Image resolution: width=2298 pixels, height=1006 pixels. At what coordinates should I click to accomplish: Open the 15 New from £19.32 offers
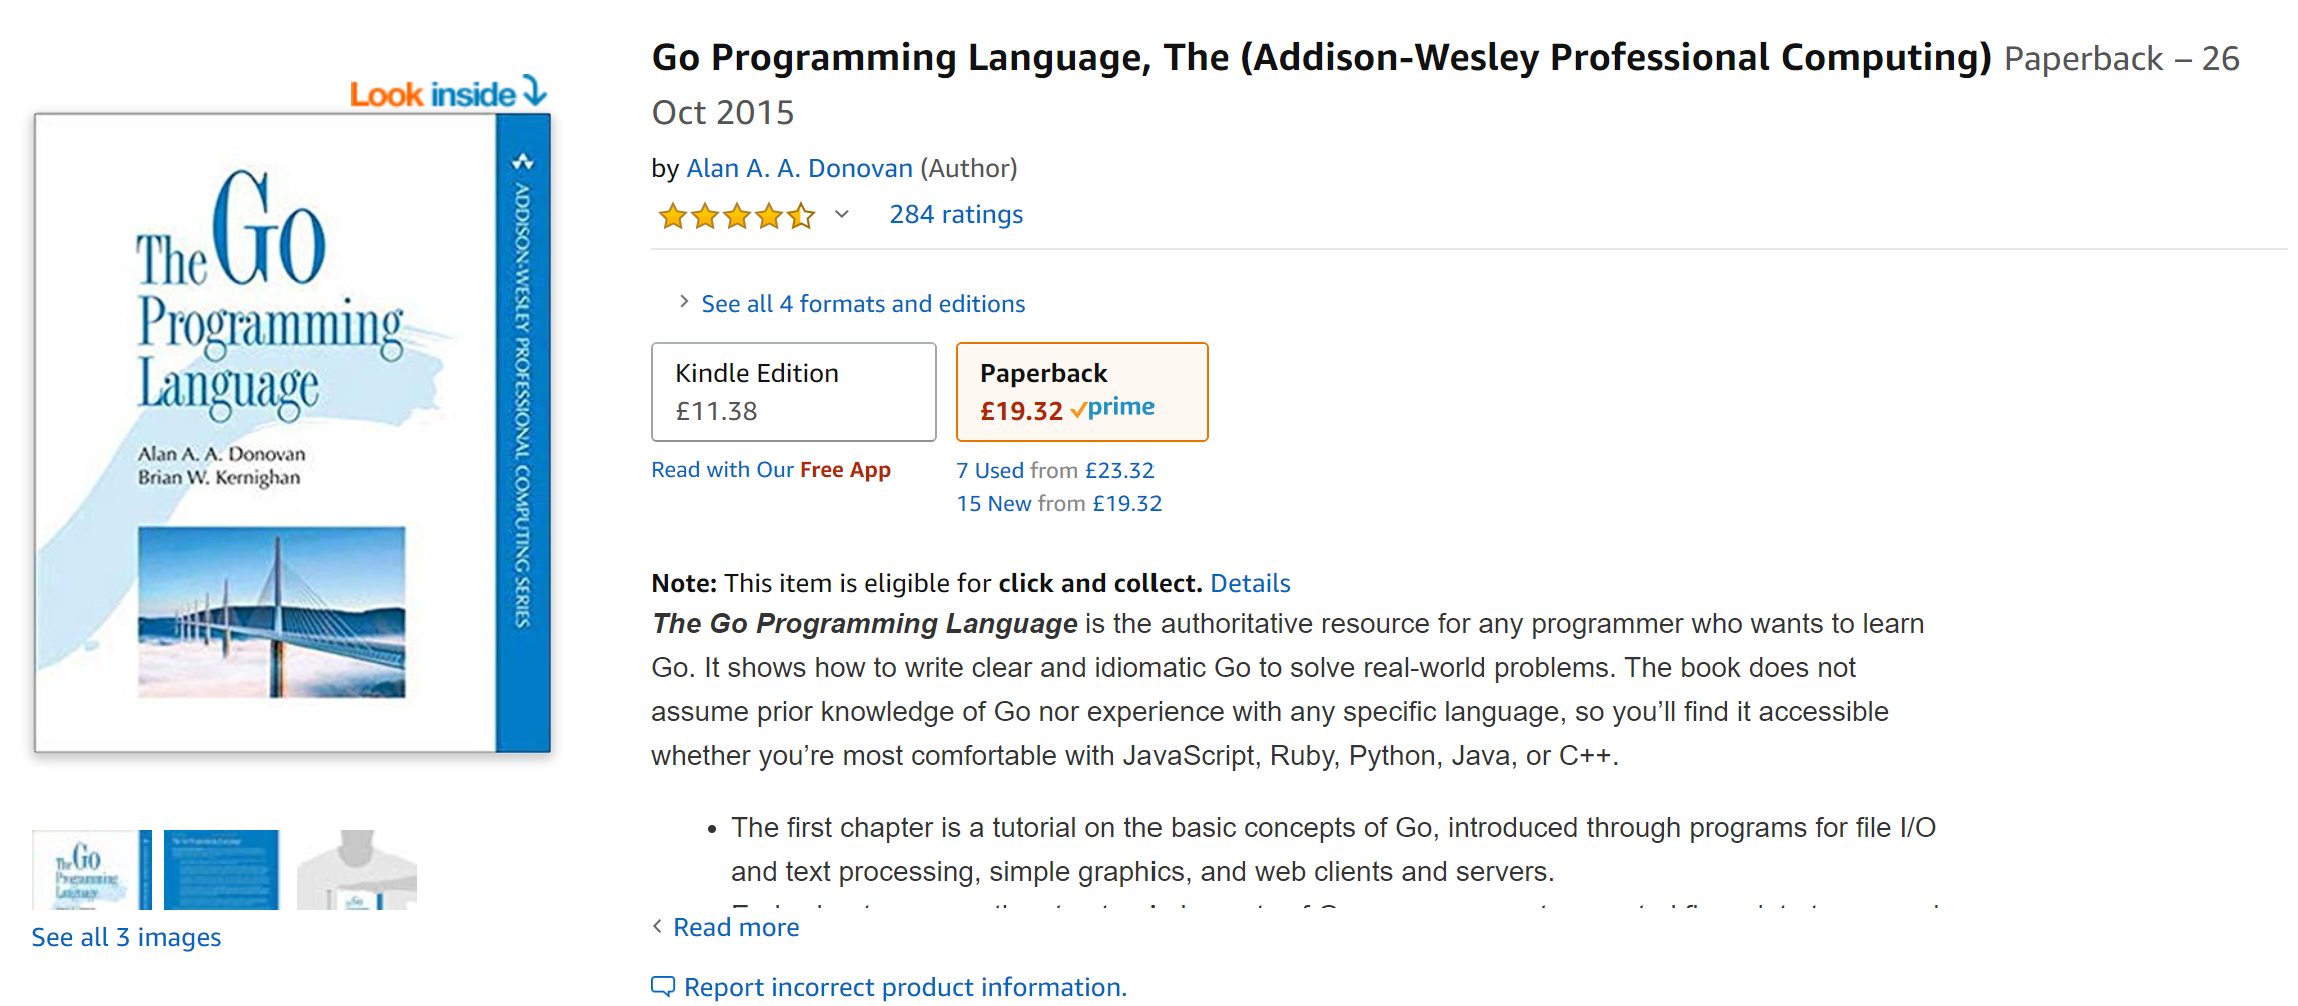tap(1058, 503)
